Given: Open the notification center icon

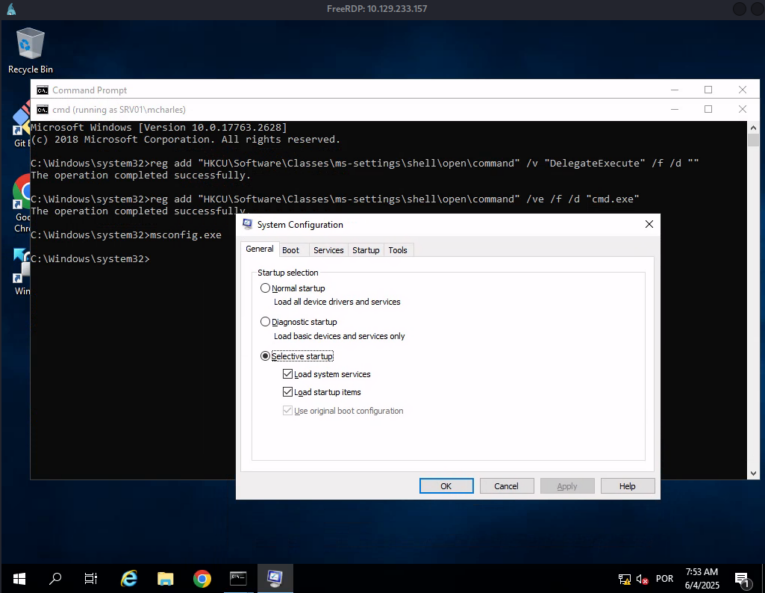Looking at the screenshot, I should click(x=743, y=579).
